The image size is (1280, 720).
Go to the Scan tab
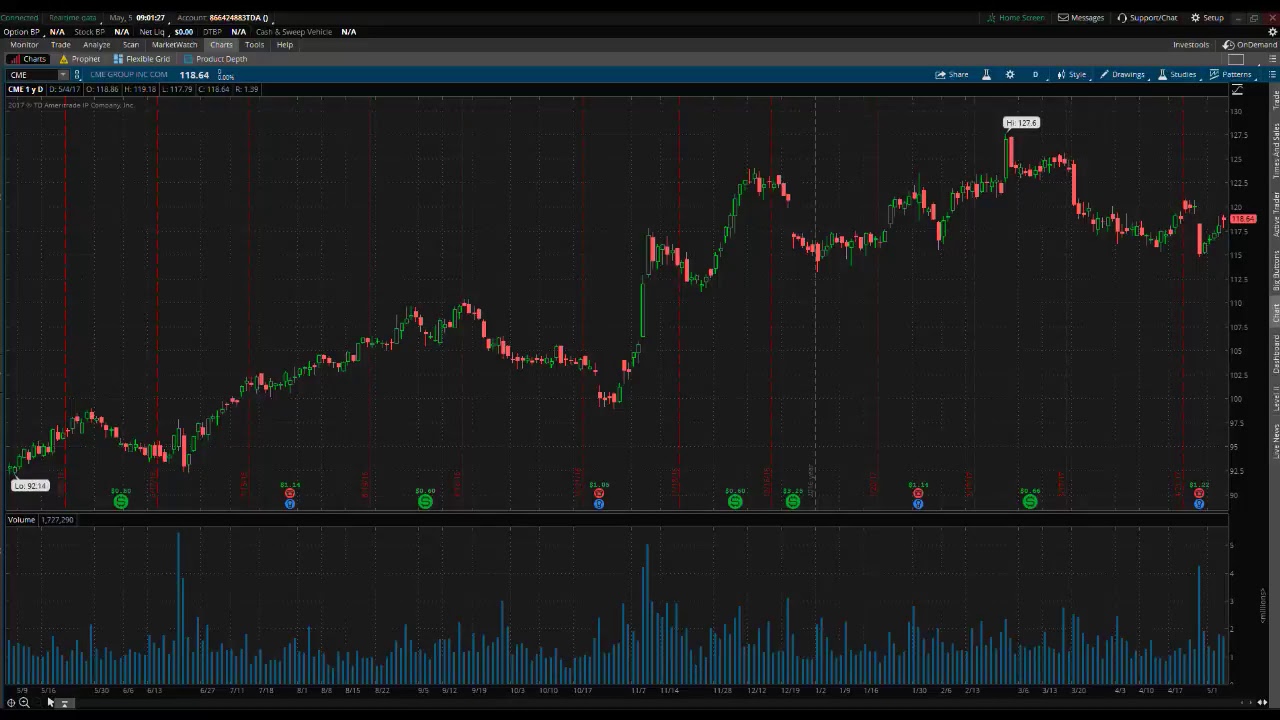[131, 45]
